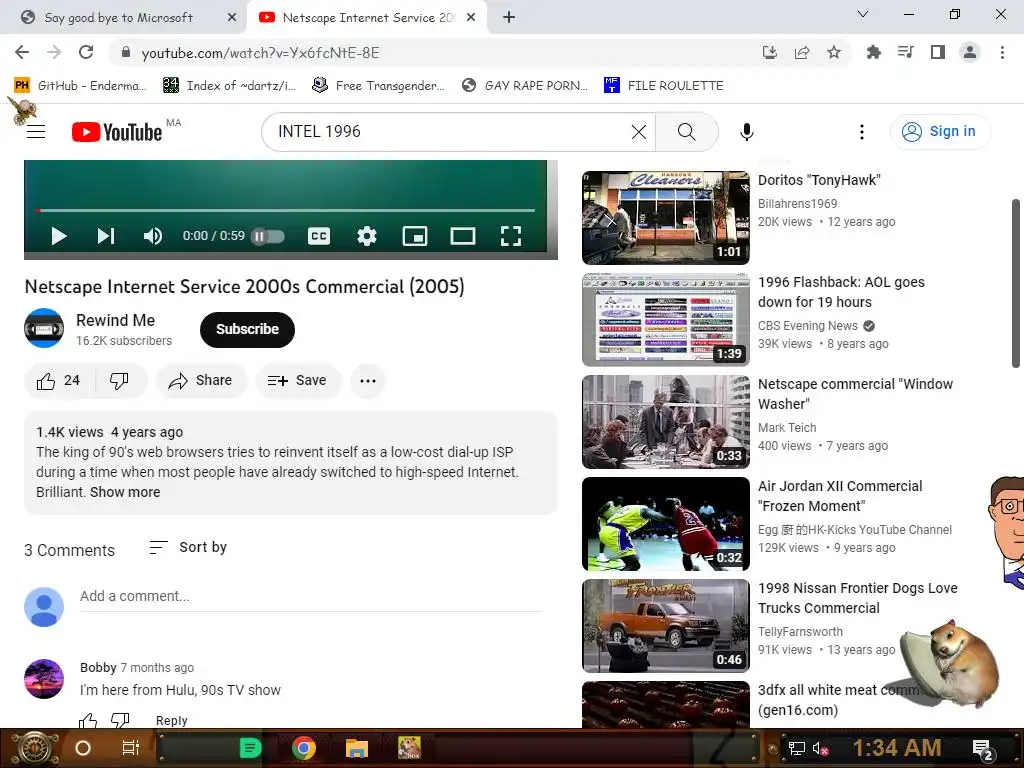The image size is (1024, 768).
Task: Reload the YouTube page
Action: 86,52
